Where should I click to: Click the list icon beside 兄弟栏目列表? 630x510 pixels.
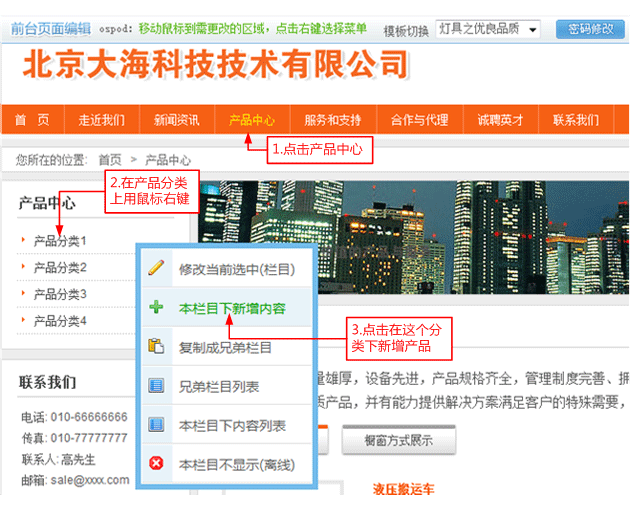coord(156,386)
